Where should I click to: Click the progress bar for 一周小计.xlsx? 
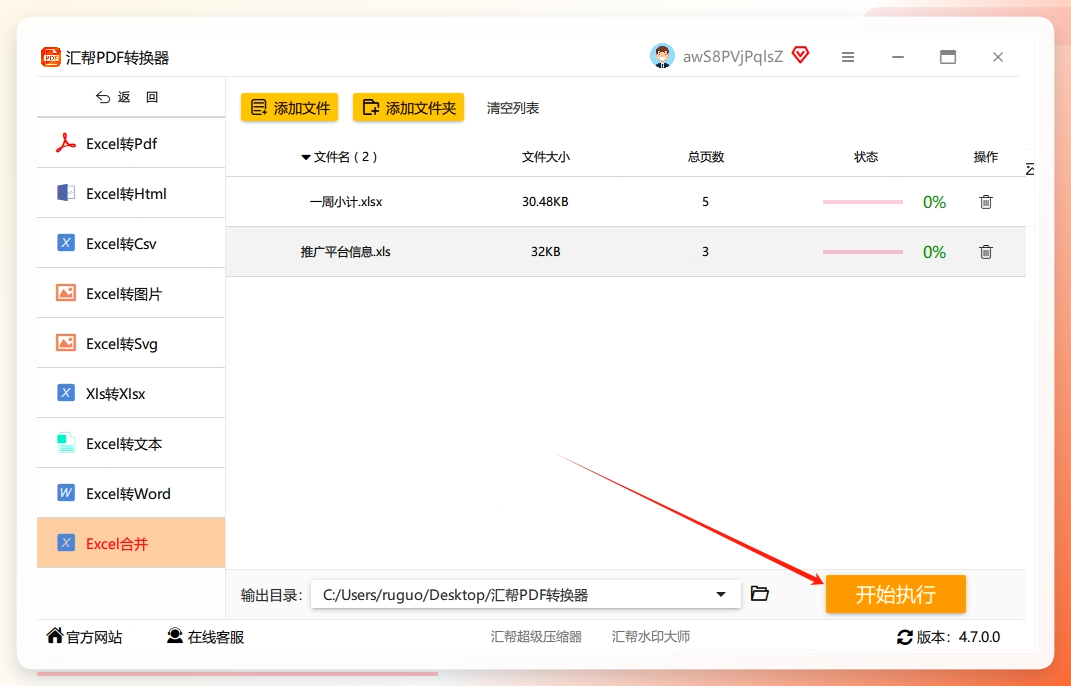tap(863, 202)
